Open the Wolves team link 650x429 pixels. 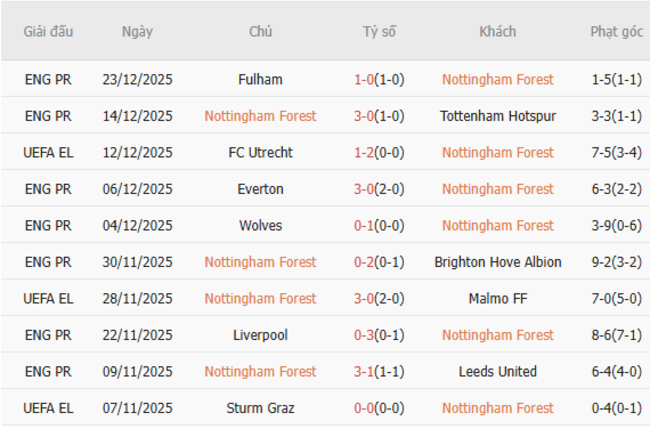[261, 225]
